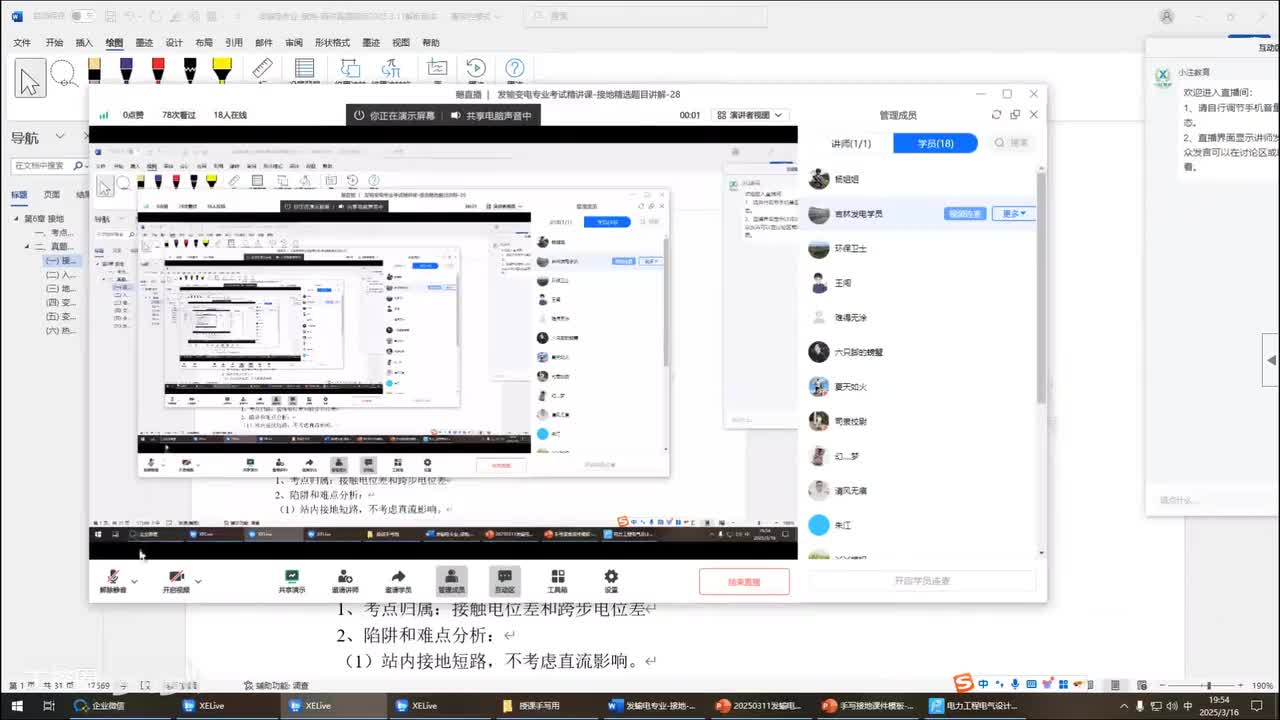Click the 解除静音 microphone icon
This screenshot has width=1280, height=720.
(x=113, y=577)
